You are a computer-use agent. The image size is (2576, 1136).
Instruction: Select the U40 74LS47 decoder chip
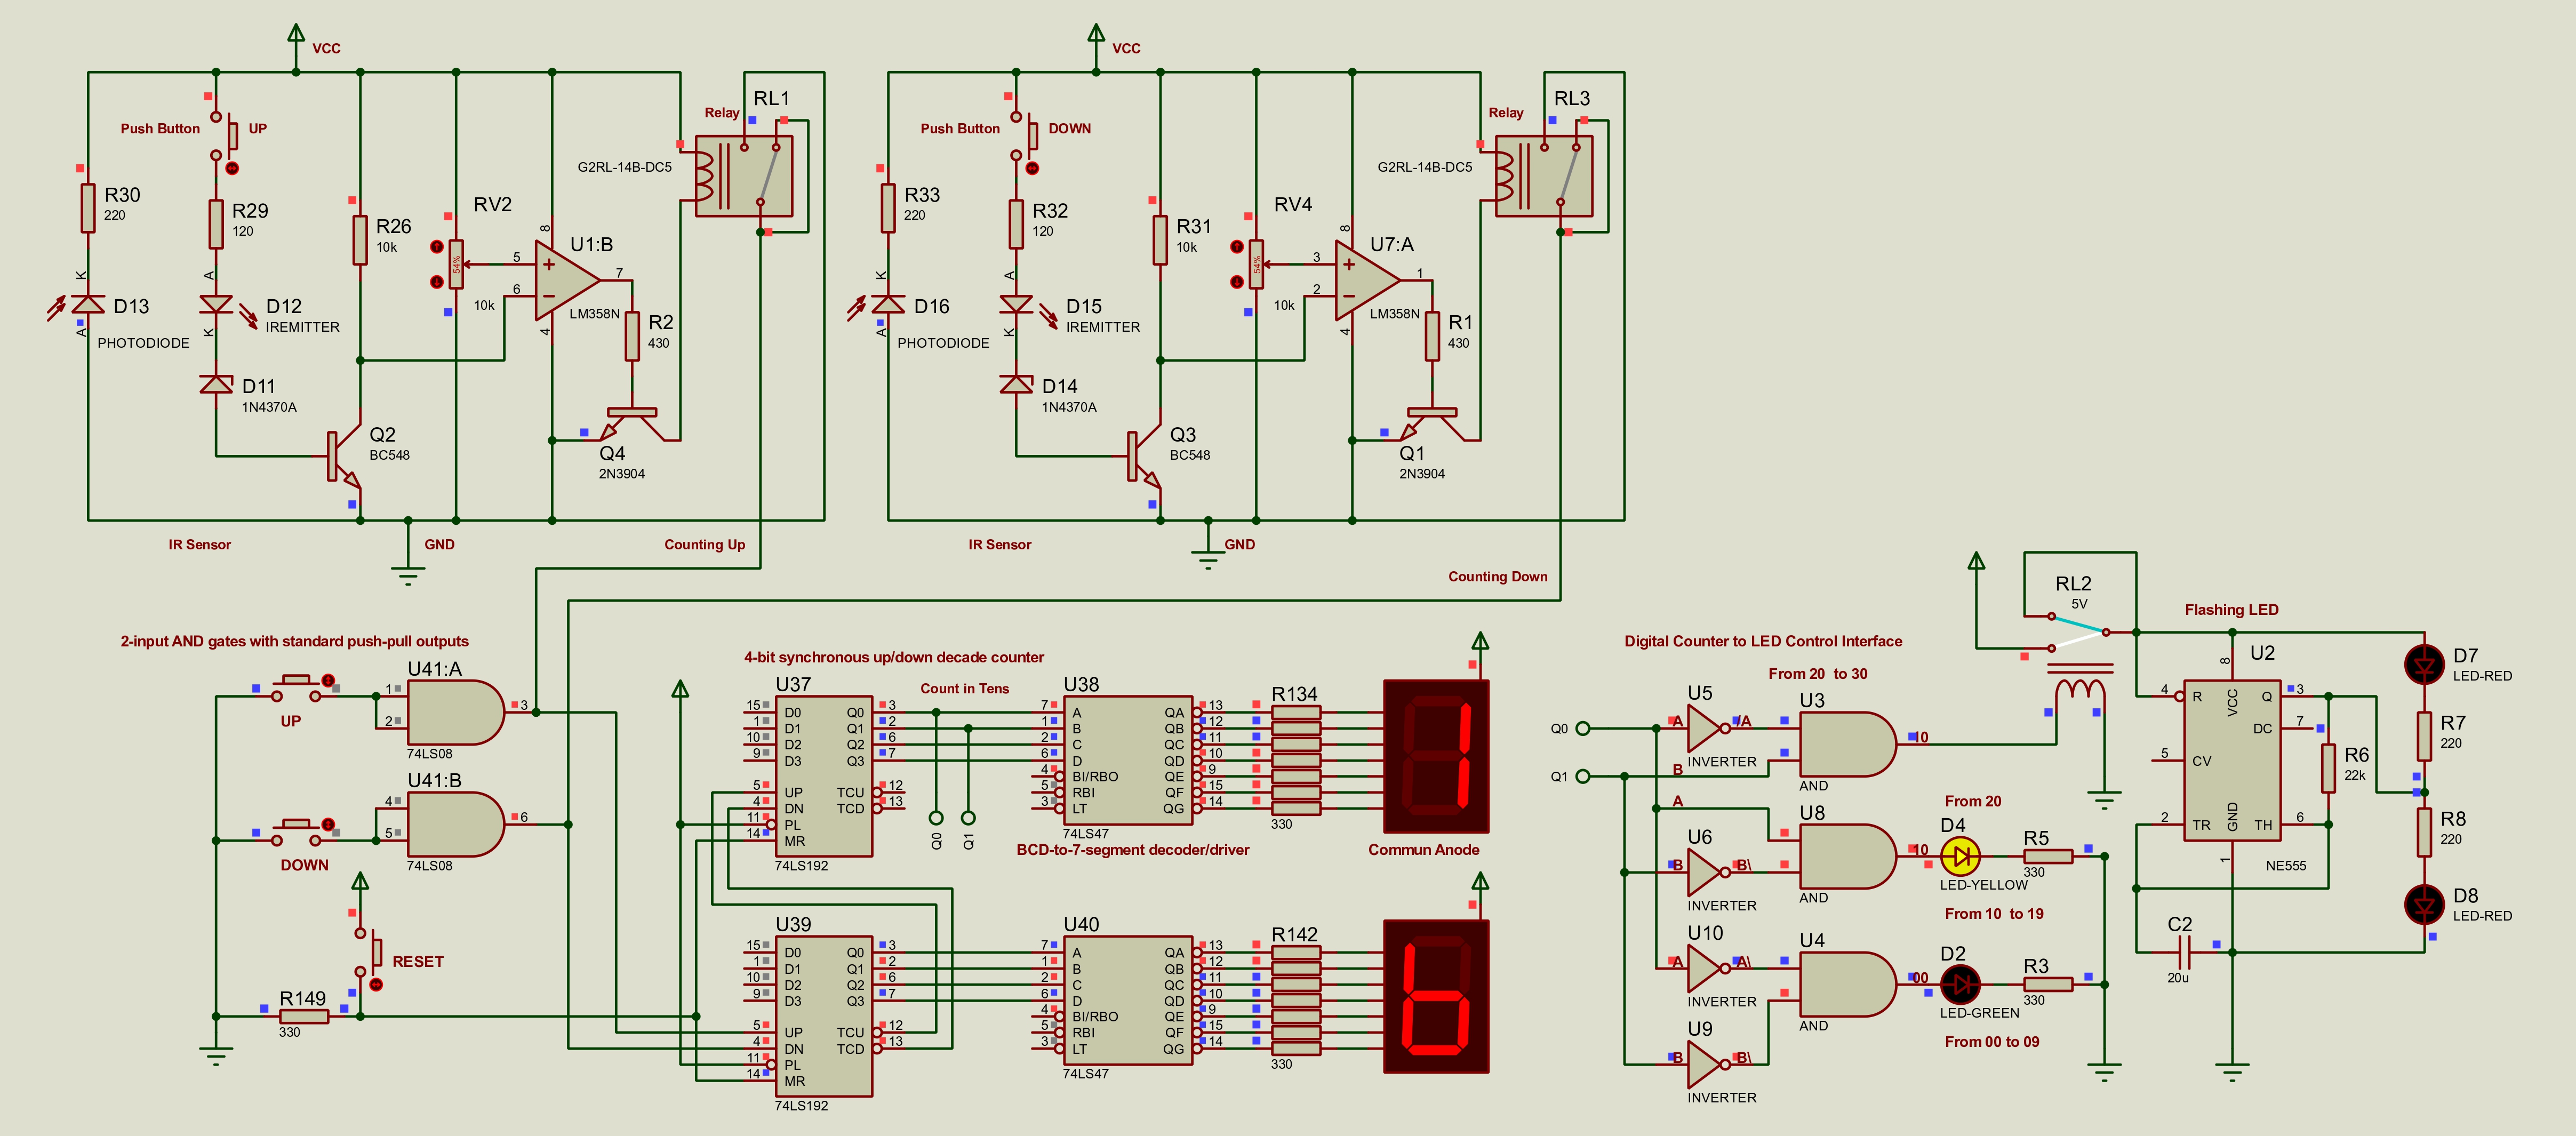pyautogui.click(x=1127, y=1000)
